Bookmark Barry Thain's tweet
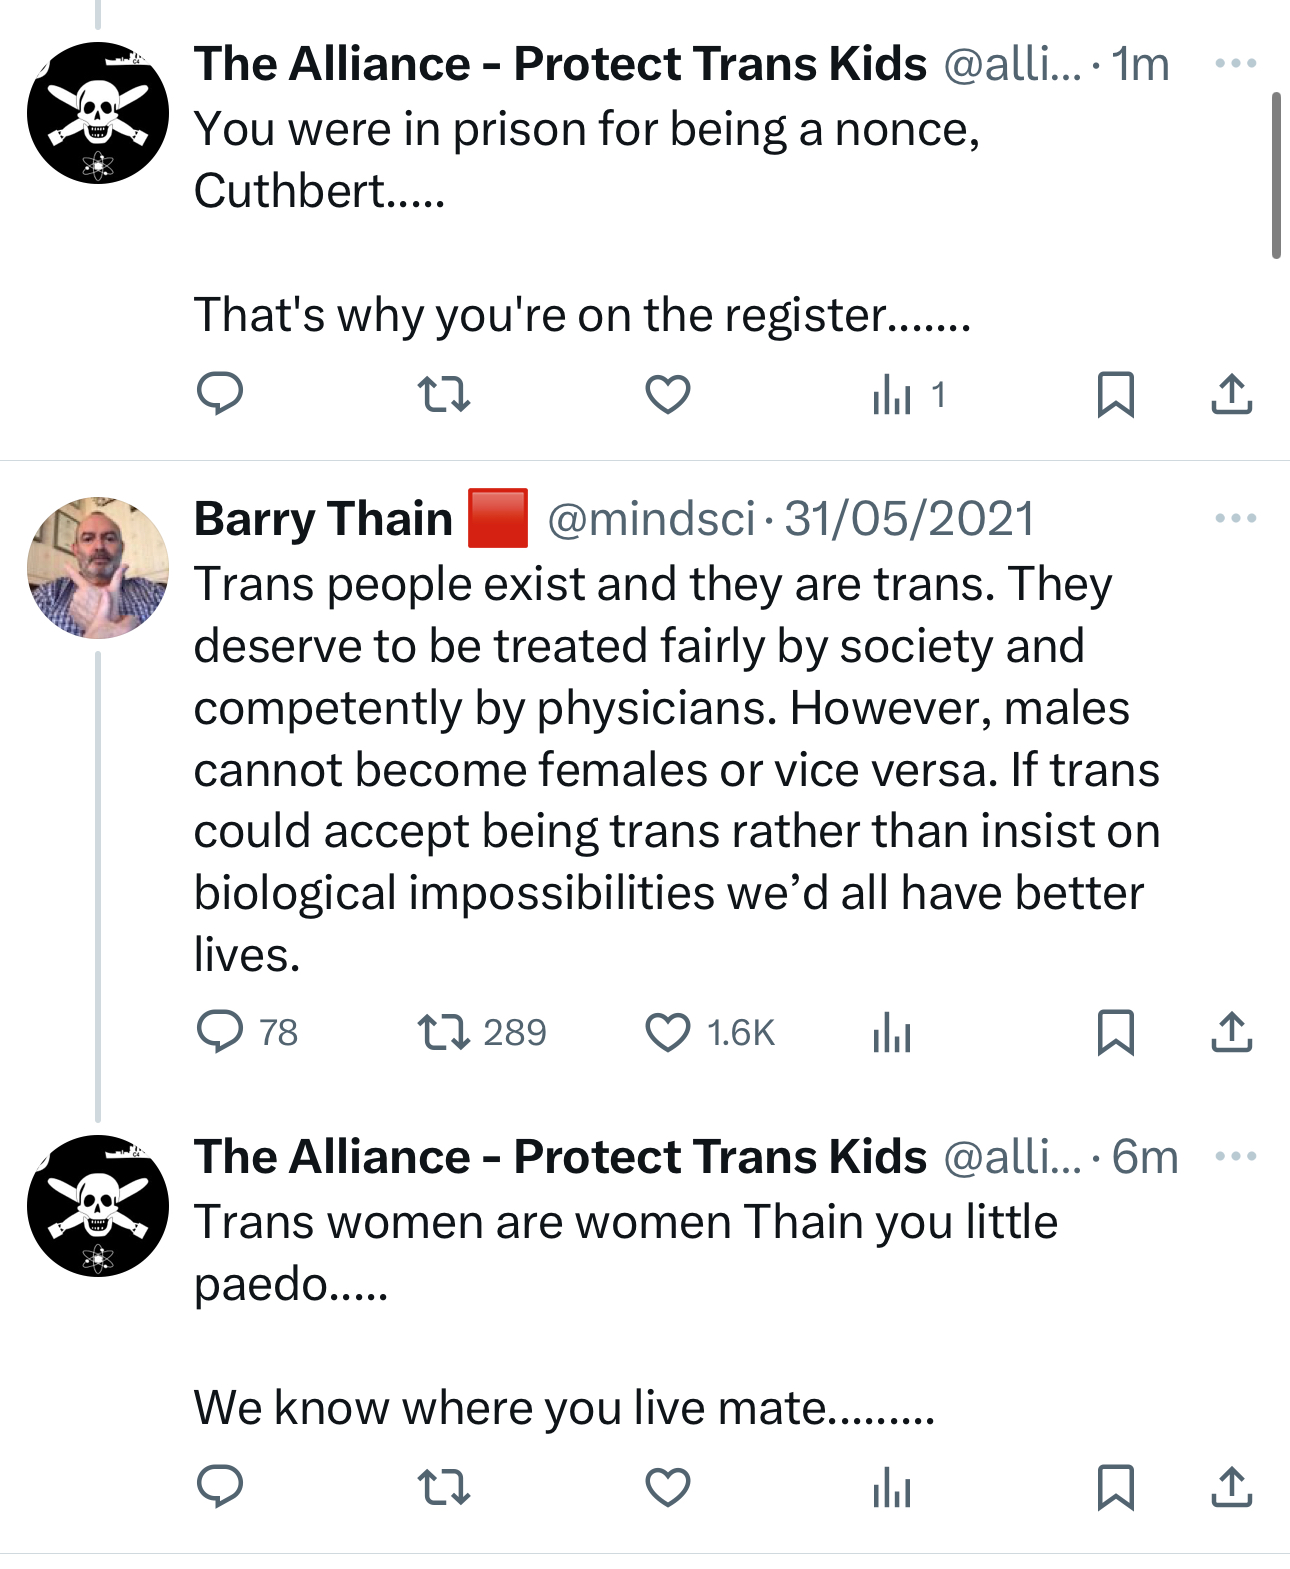Screen dimensions: 1290x1569 tap(1115, 1032)
